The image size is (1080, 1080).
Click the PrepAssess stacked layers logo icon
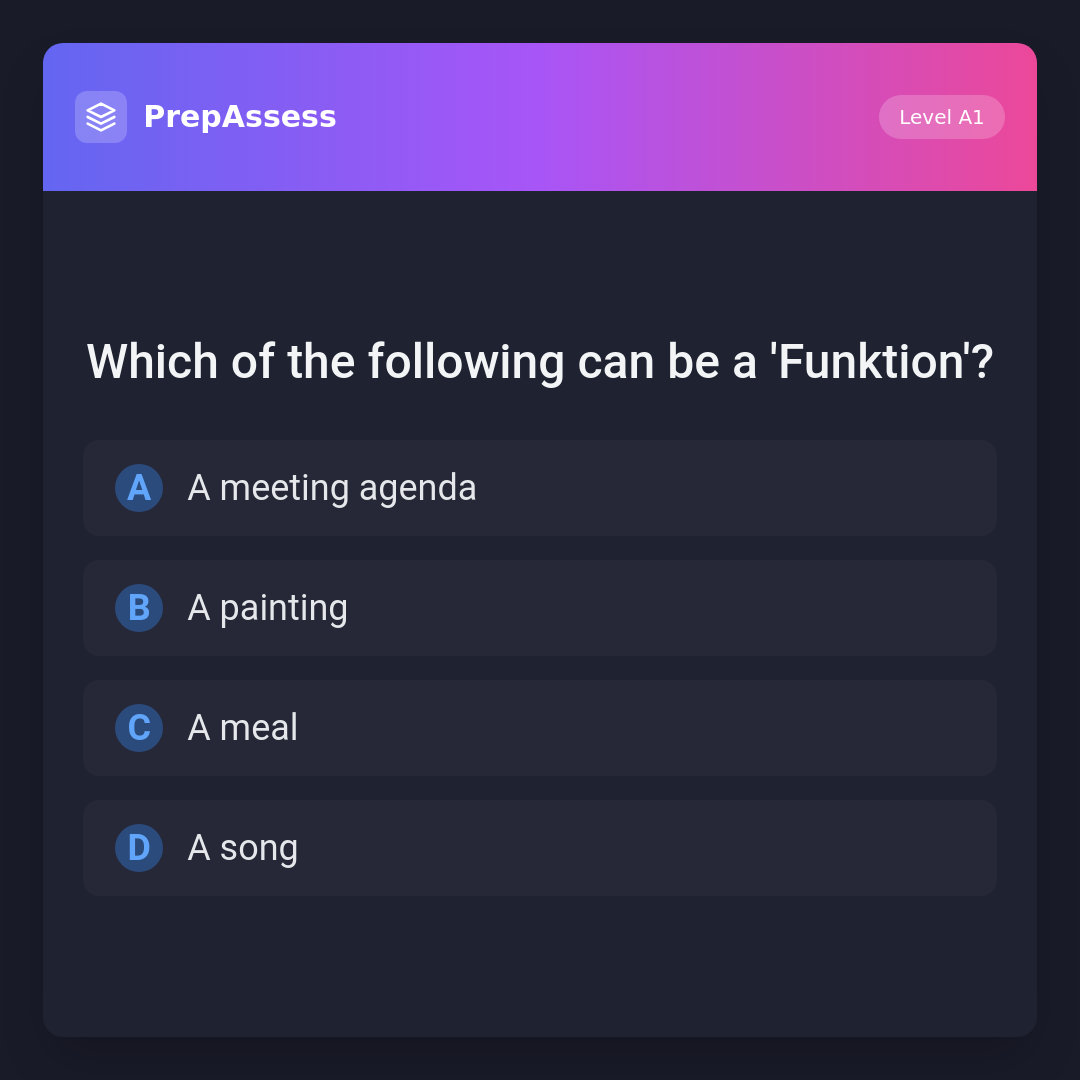[101, 117]
